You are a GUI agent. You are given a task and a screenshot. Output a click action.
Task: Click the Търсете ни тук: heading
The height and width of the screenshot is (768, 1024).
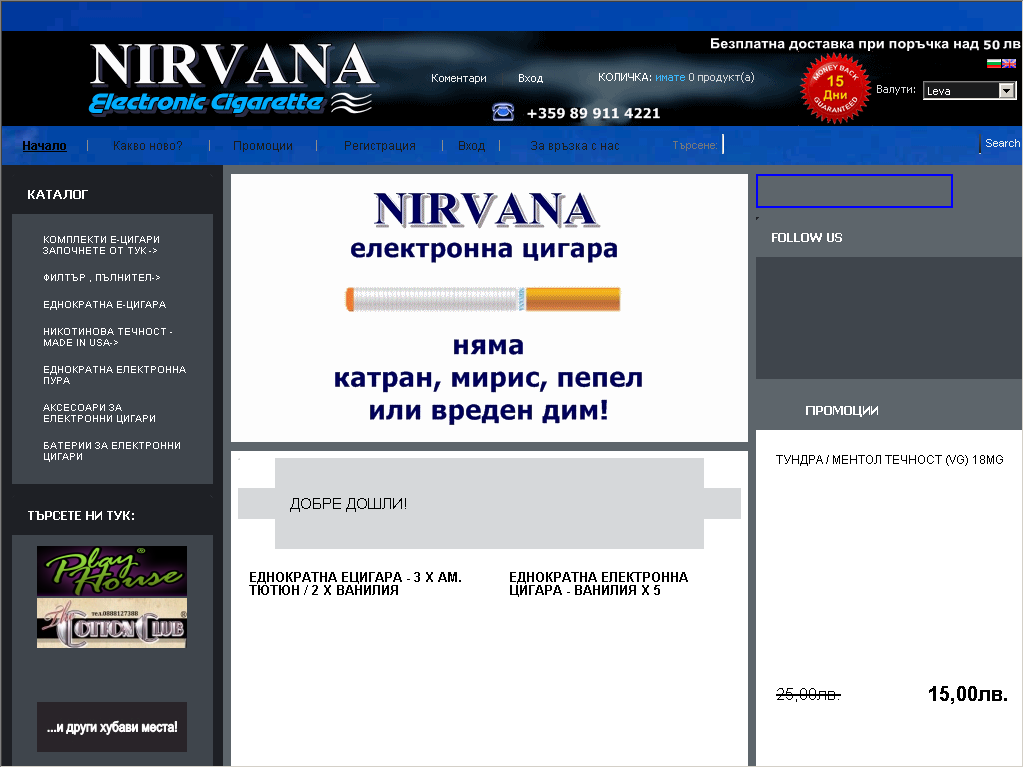coord(81,516)
